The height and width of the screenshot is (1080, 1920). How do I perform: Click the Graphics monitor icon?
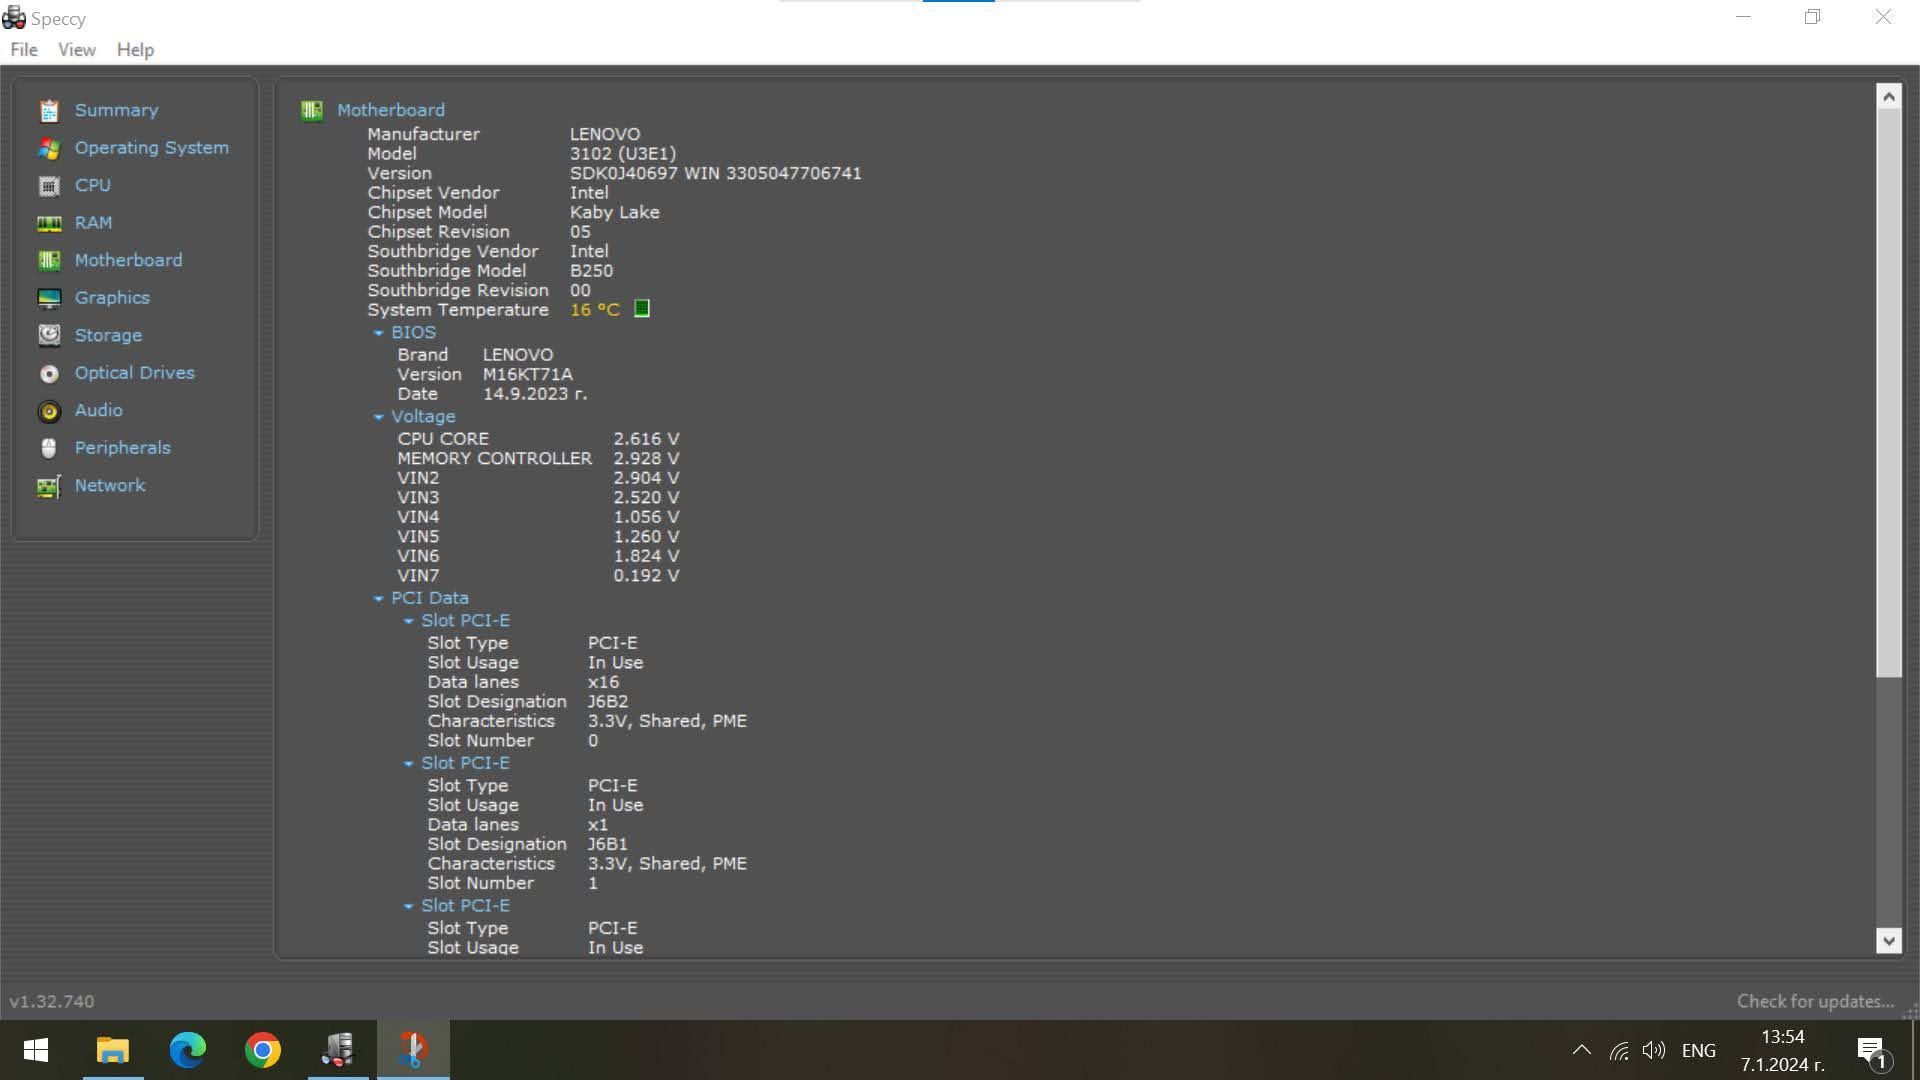tap(49, 298)
